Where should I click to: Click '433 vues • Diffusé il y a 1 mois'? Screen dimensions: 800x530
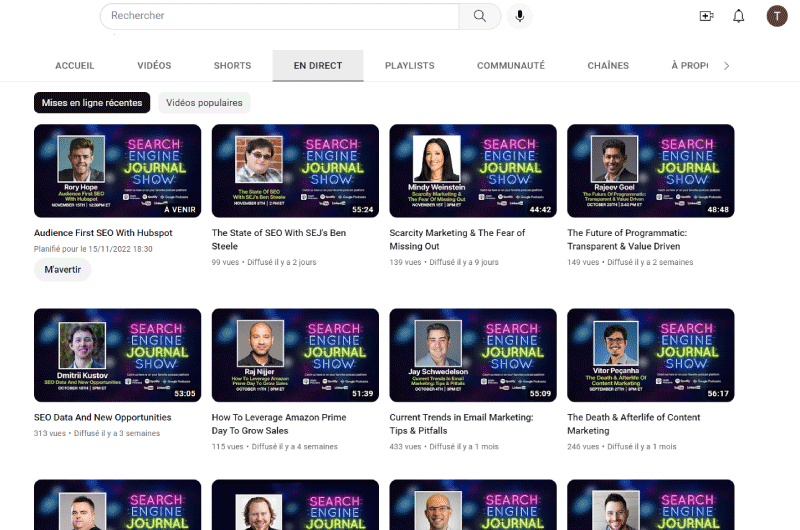click(x=444, y=446)
